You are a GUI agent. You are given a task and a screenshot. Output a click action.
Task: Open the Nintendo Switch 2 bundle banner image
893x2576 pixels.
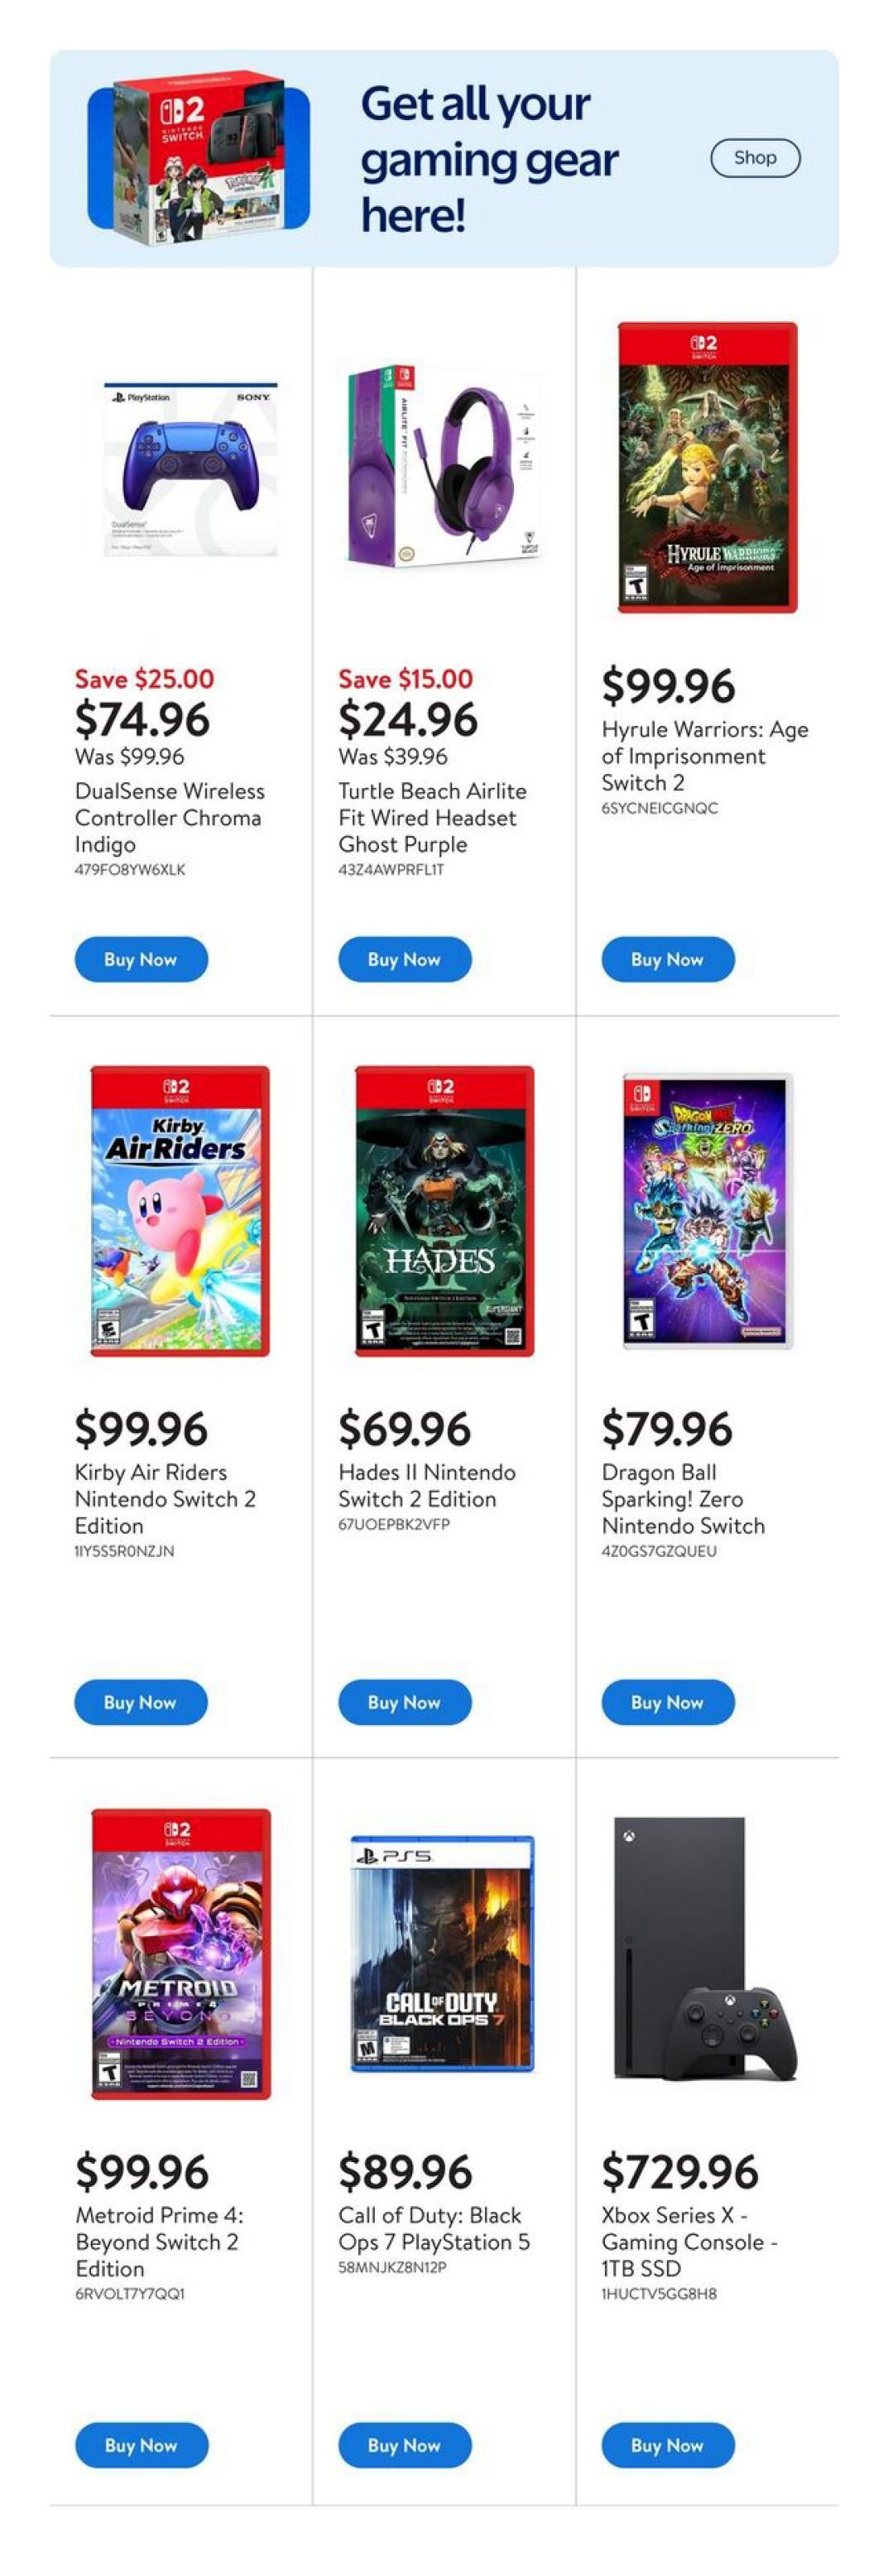(199, 158)
